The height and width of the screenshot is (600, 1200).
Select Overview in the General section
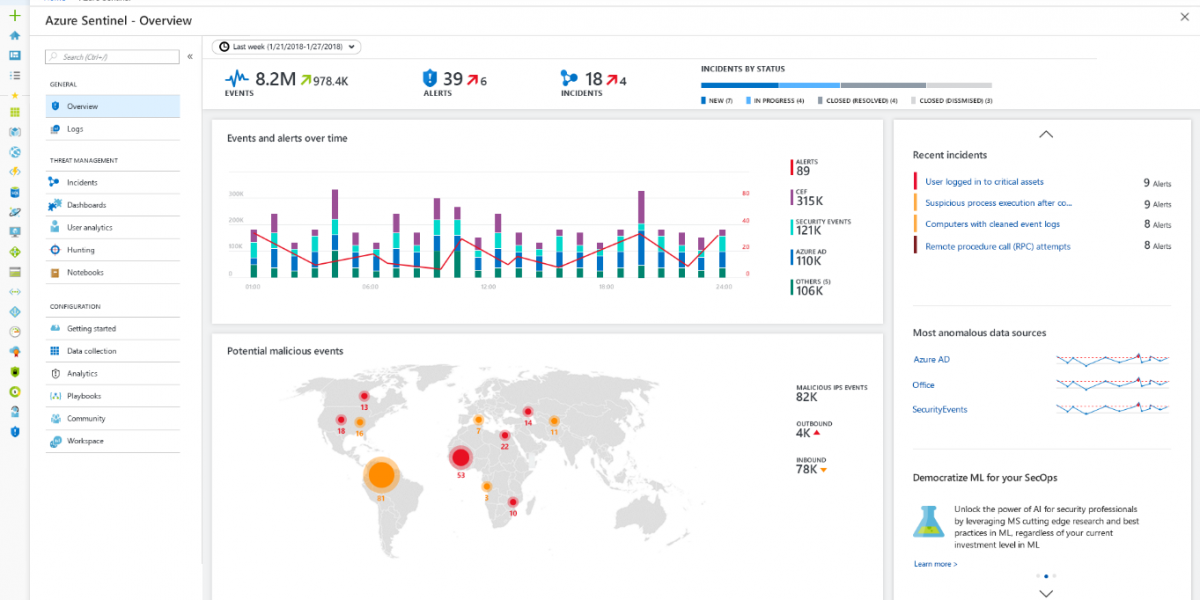coord(113,106)
